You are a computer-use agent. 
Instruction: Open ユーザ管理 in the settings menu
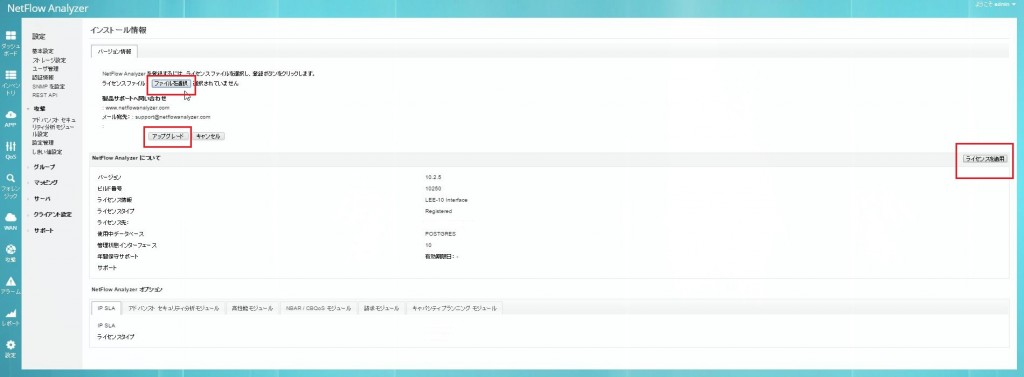(45, 69)
